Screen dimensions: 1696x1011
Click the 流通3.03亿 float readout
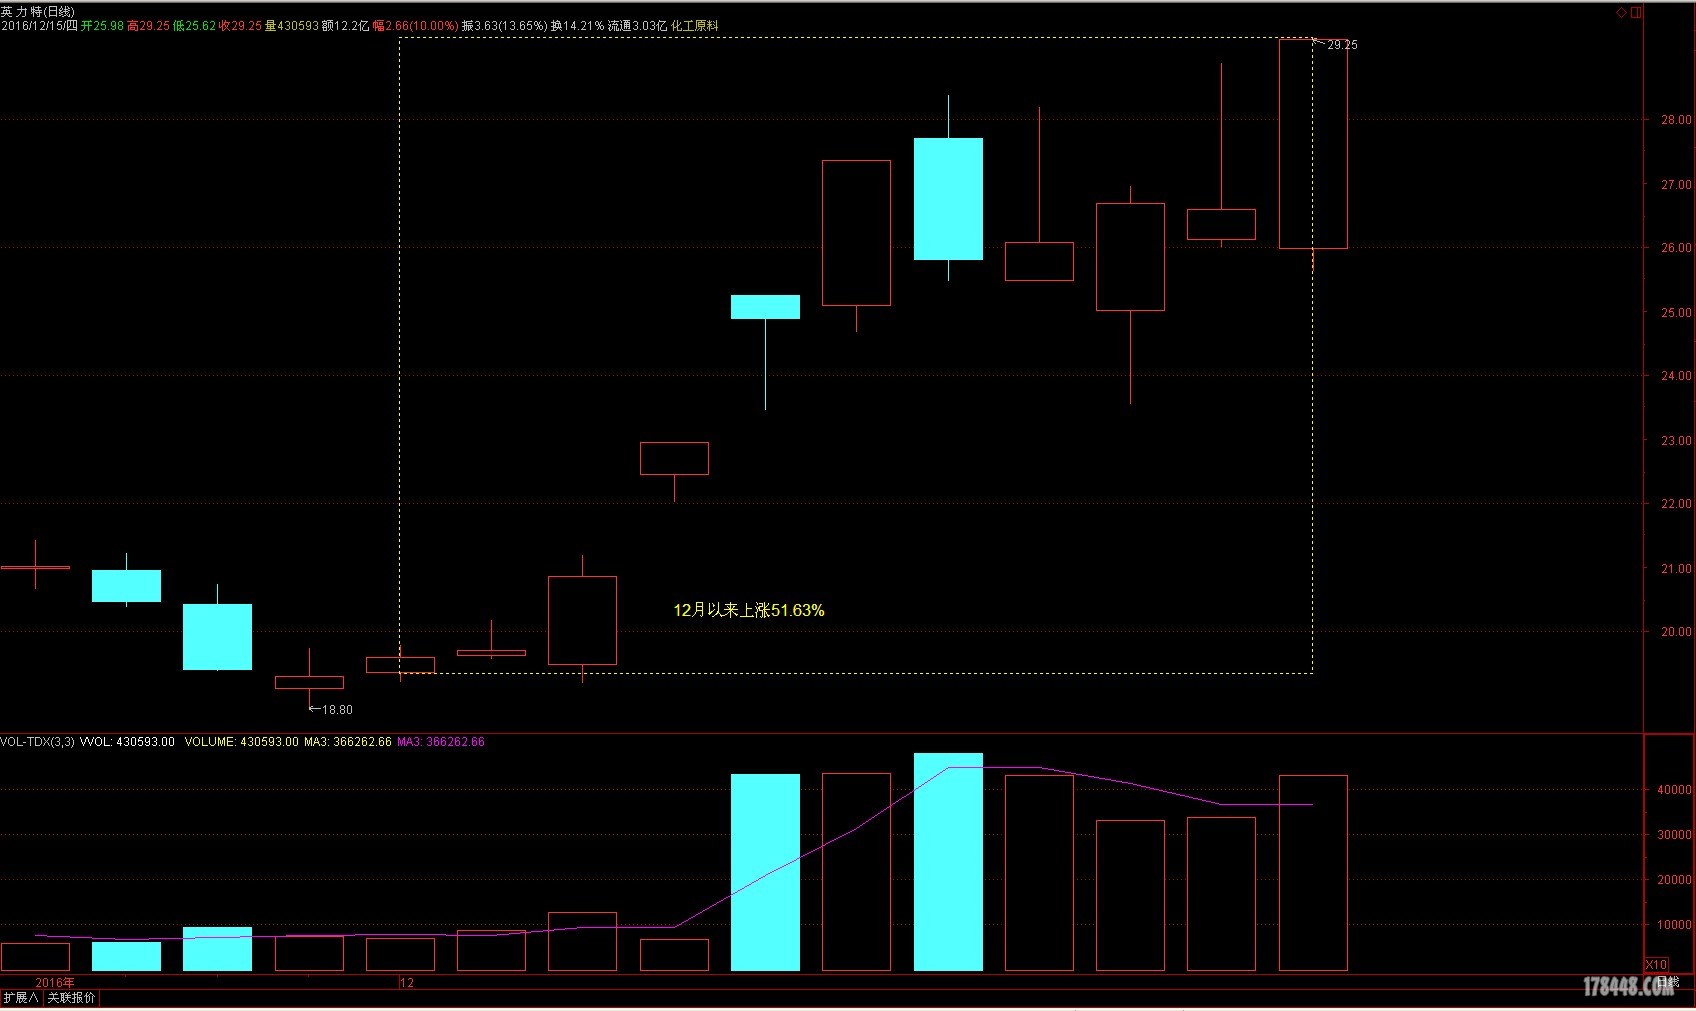point(637,26)
